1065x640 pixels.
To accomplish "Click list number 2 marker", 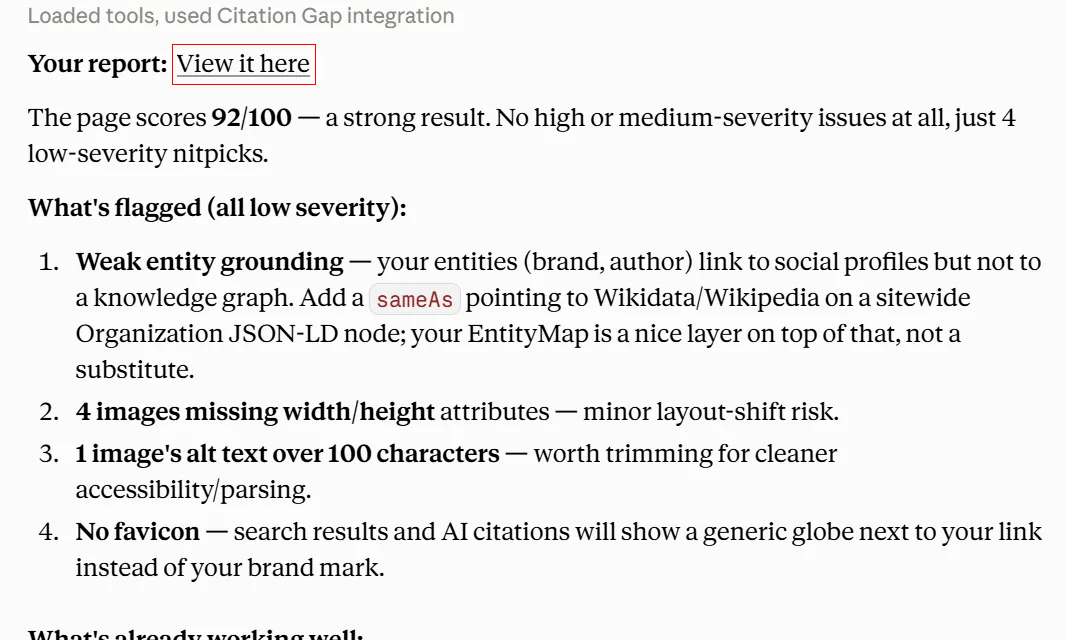I will pyautogui.click(x=50, y=412).
